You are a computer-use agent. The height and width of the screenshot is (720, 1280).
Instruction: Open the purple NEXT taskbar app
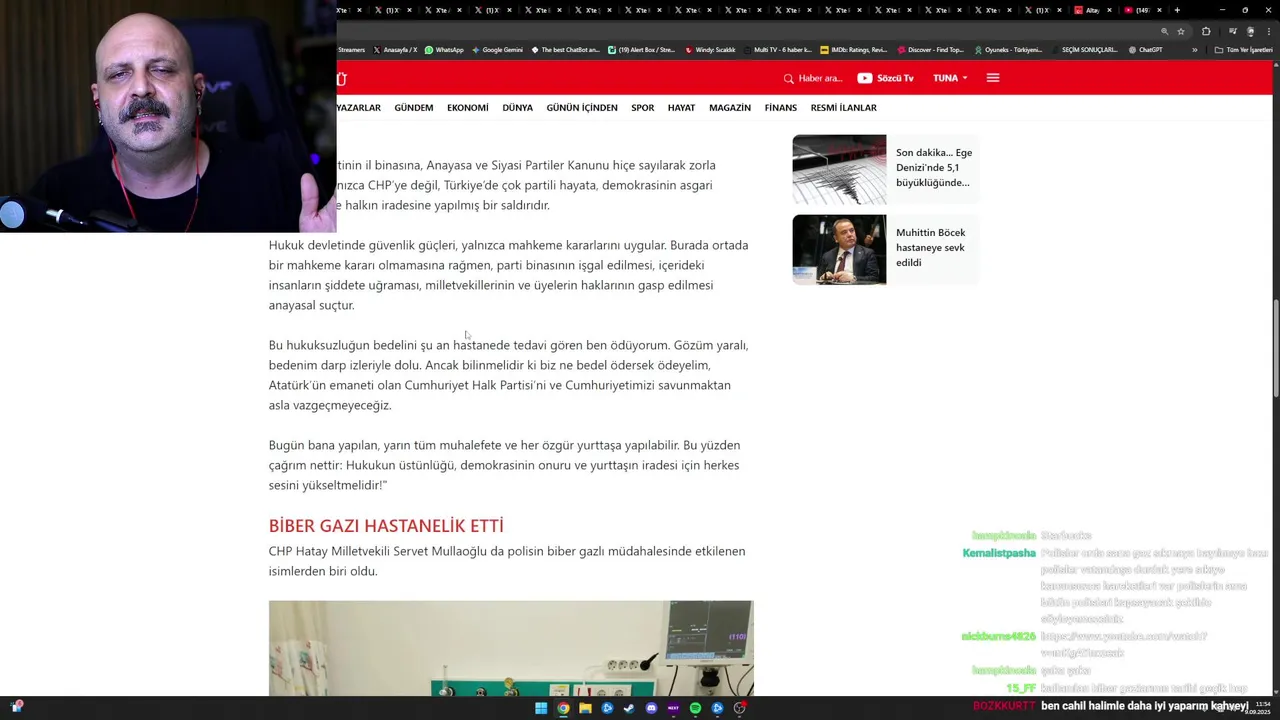673,708
